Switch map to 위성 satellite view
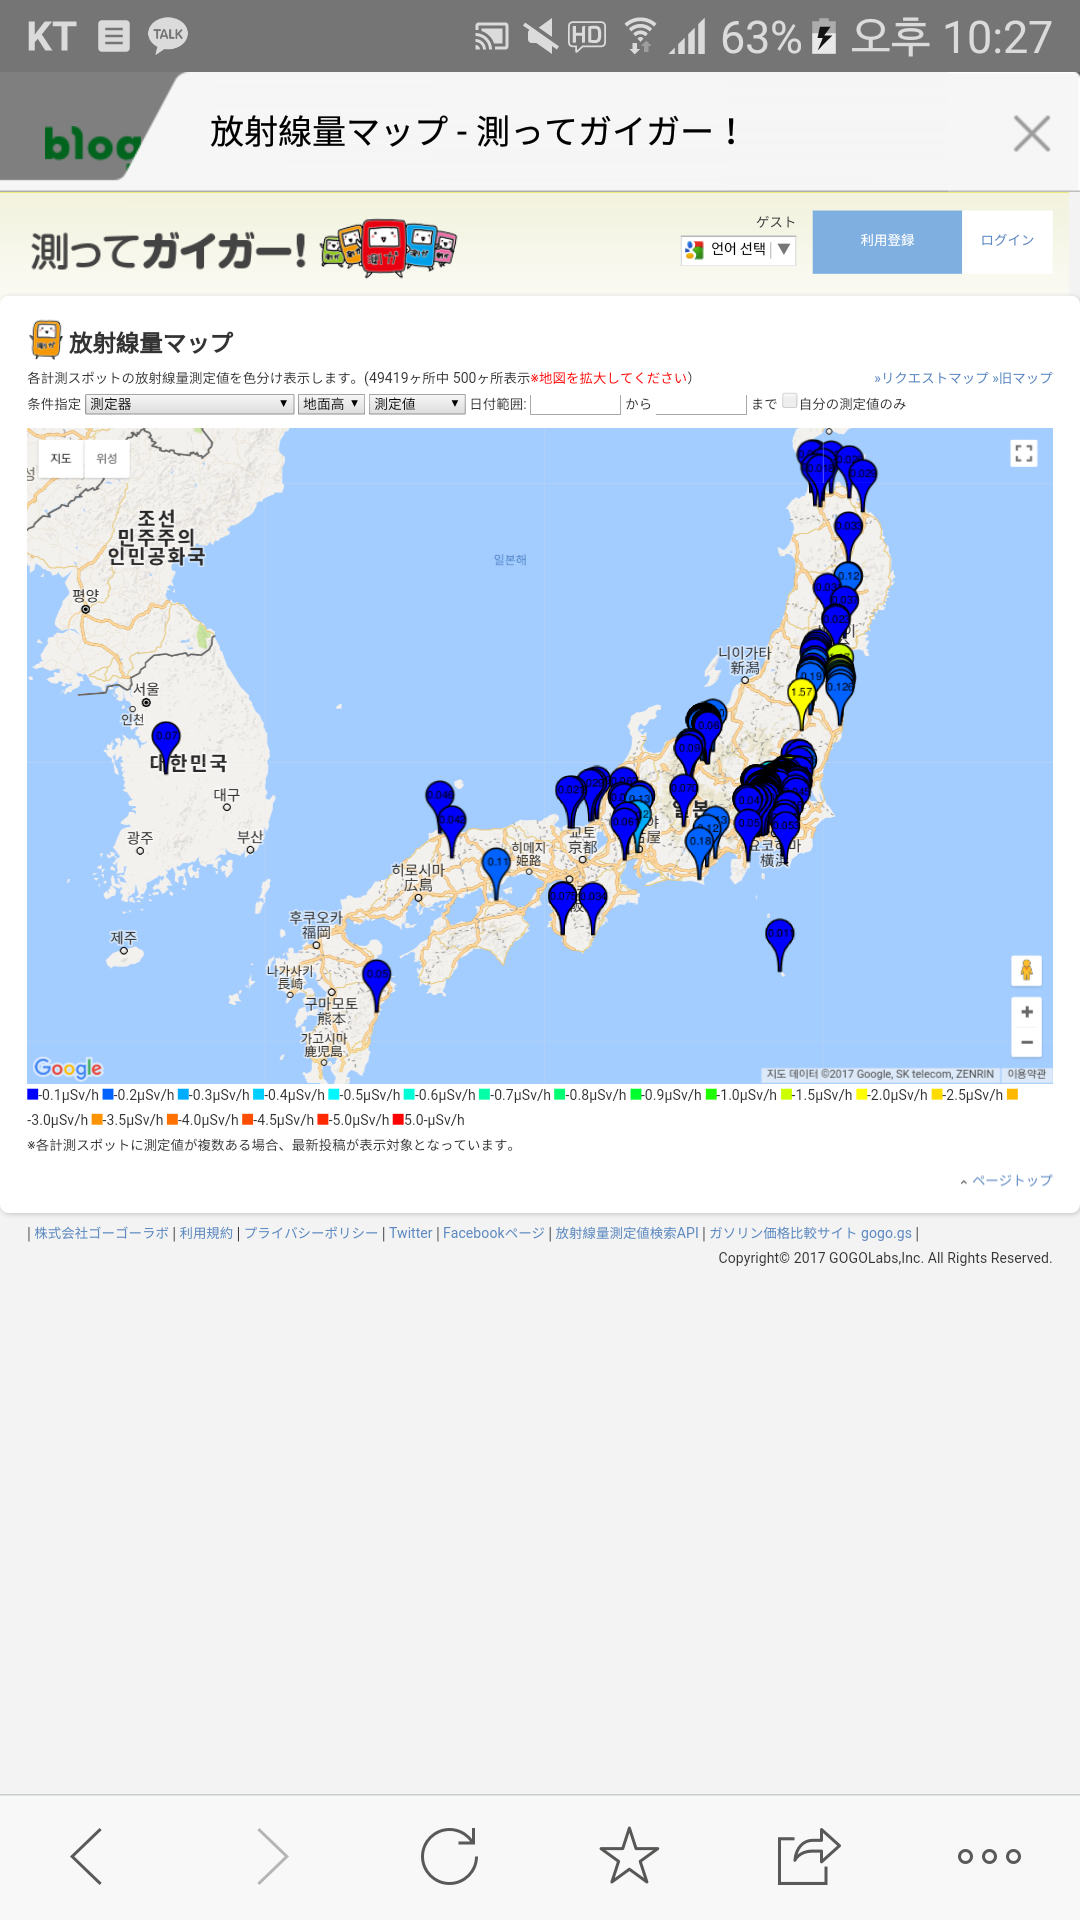 point(107,459)
